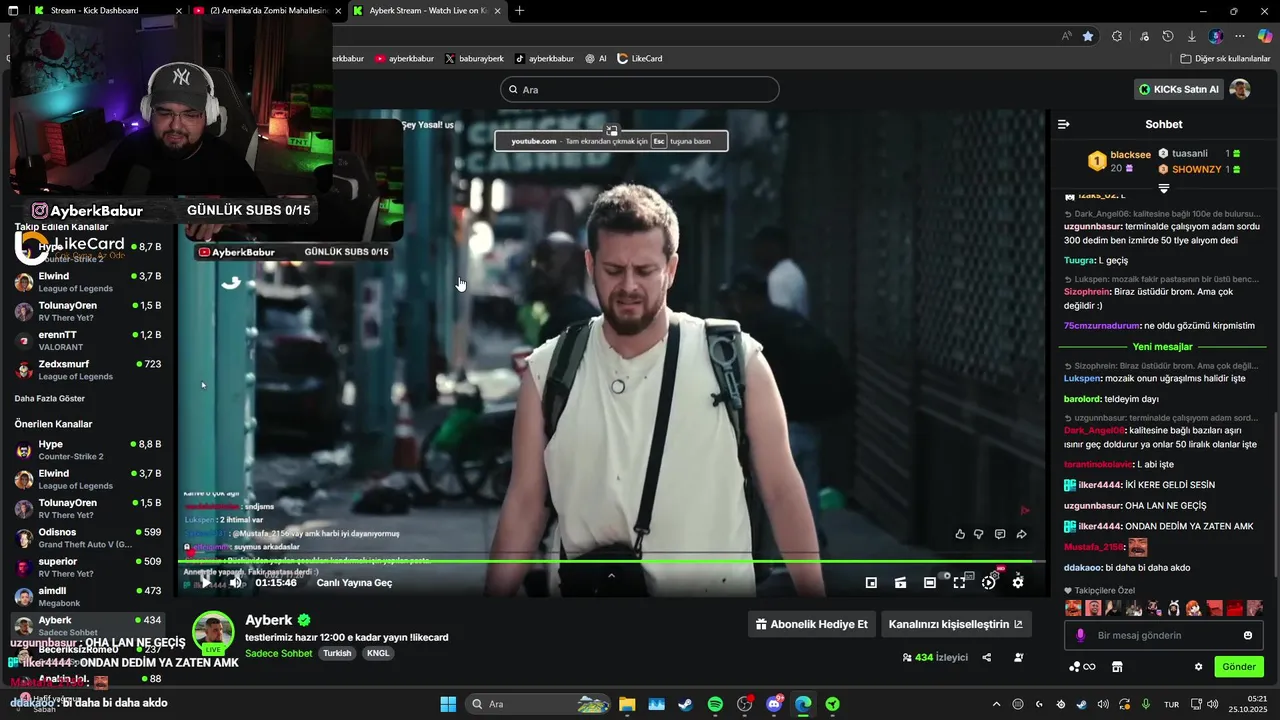
Task: Enable picture-in-picture on the player
Action: click(871, 582)
